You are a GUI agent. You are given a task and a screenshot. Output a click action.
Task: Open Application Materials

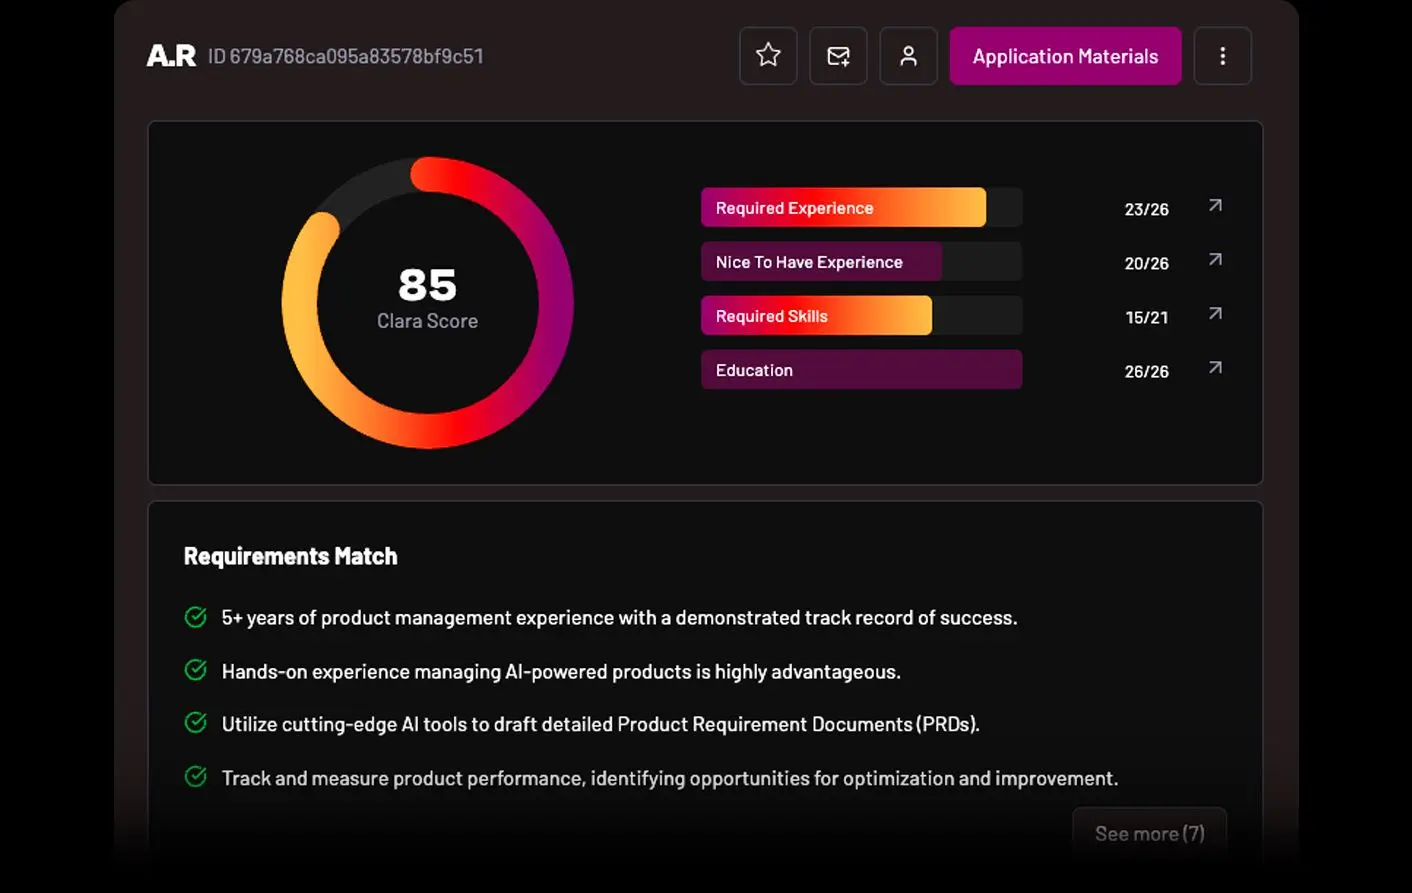pos(1065,56)
